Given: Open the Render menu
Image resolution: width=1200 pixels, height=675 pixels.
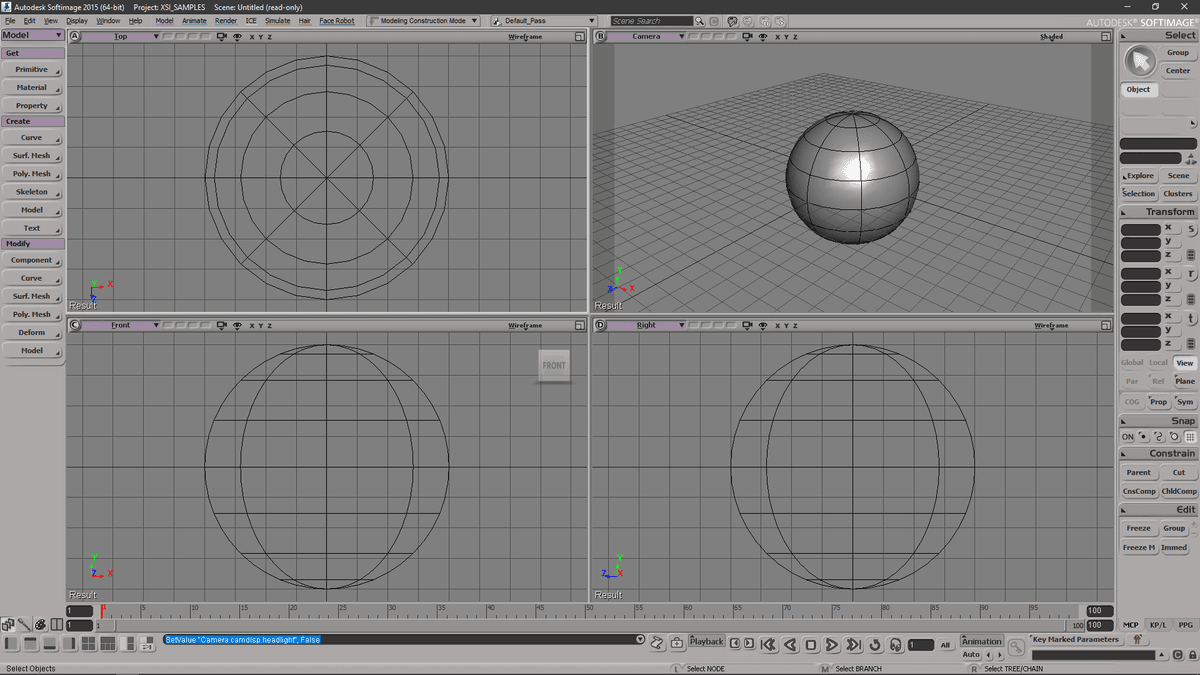Looking at the screenshot, I should coord(226,21).
